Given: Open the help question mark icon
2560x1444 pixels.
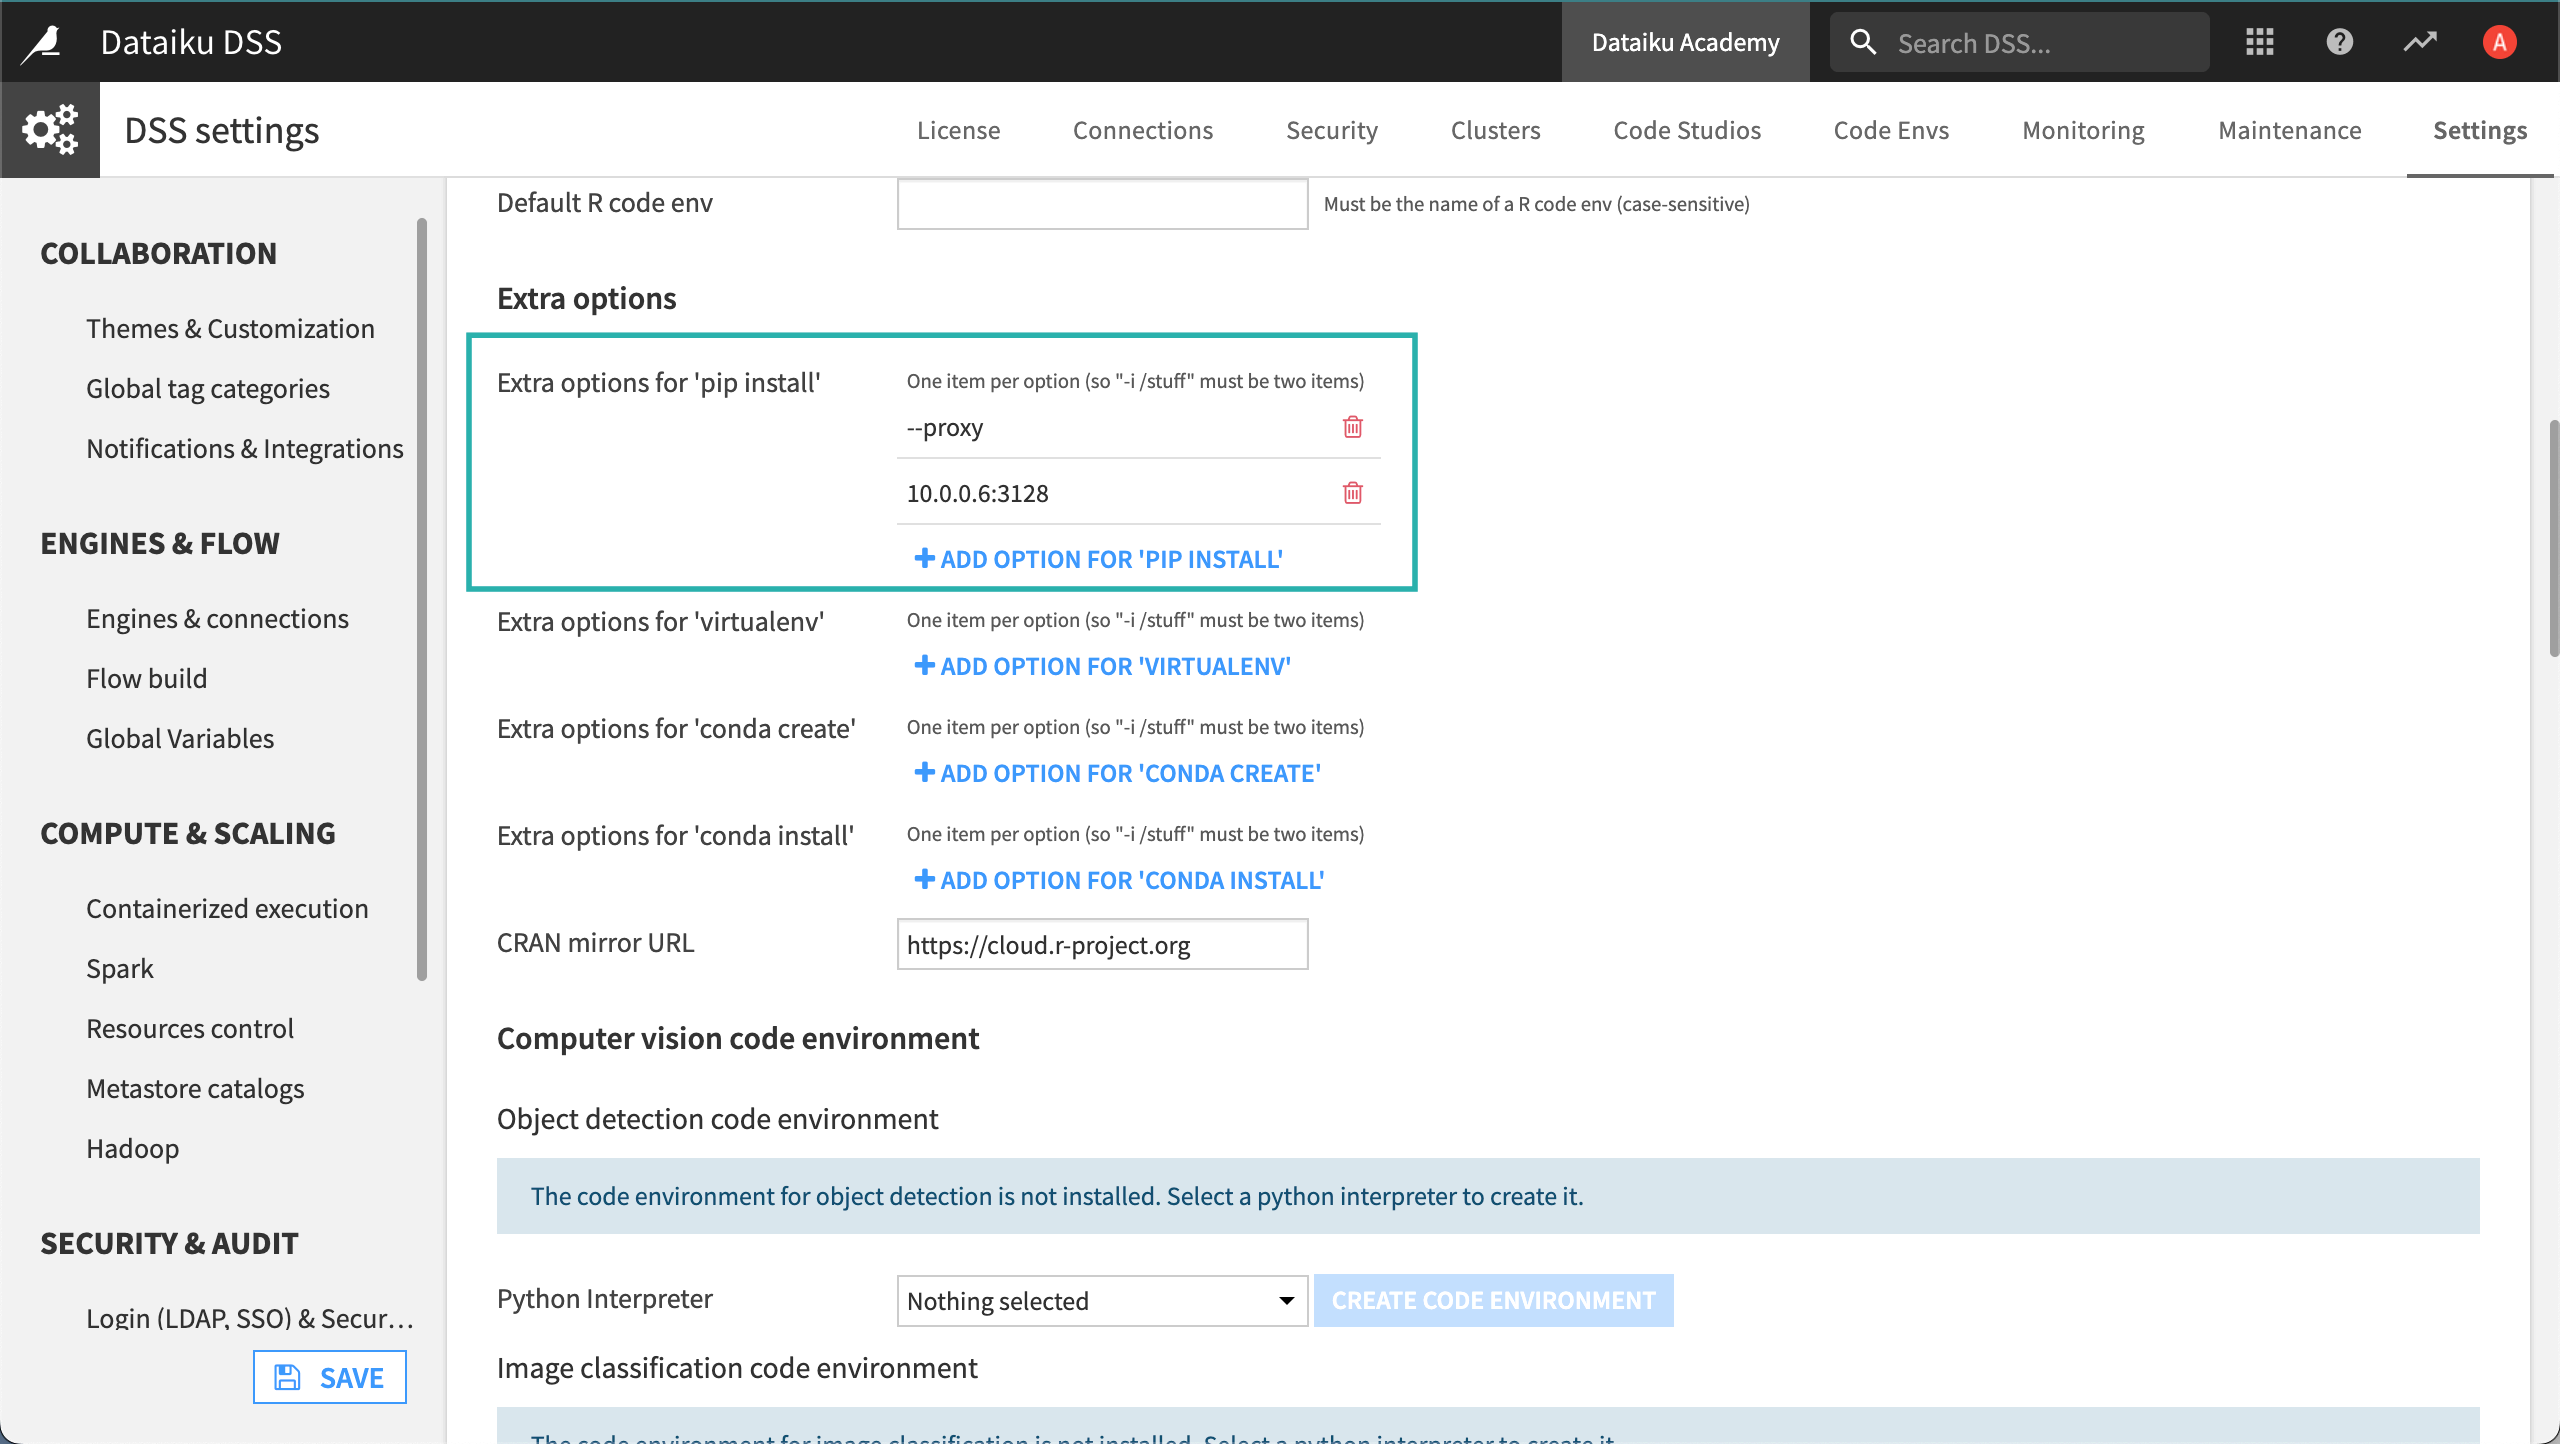Looking at the screenshot, I should tap(2340, 41).
